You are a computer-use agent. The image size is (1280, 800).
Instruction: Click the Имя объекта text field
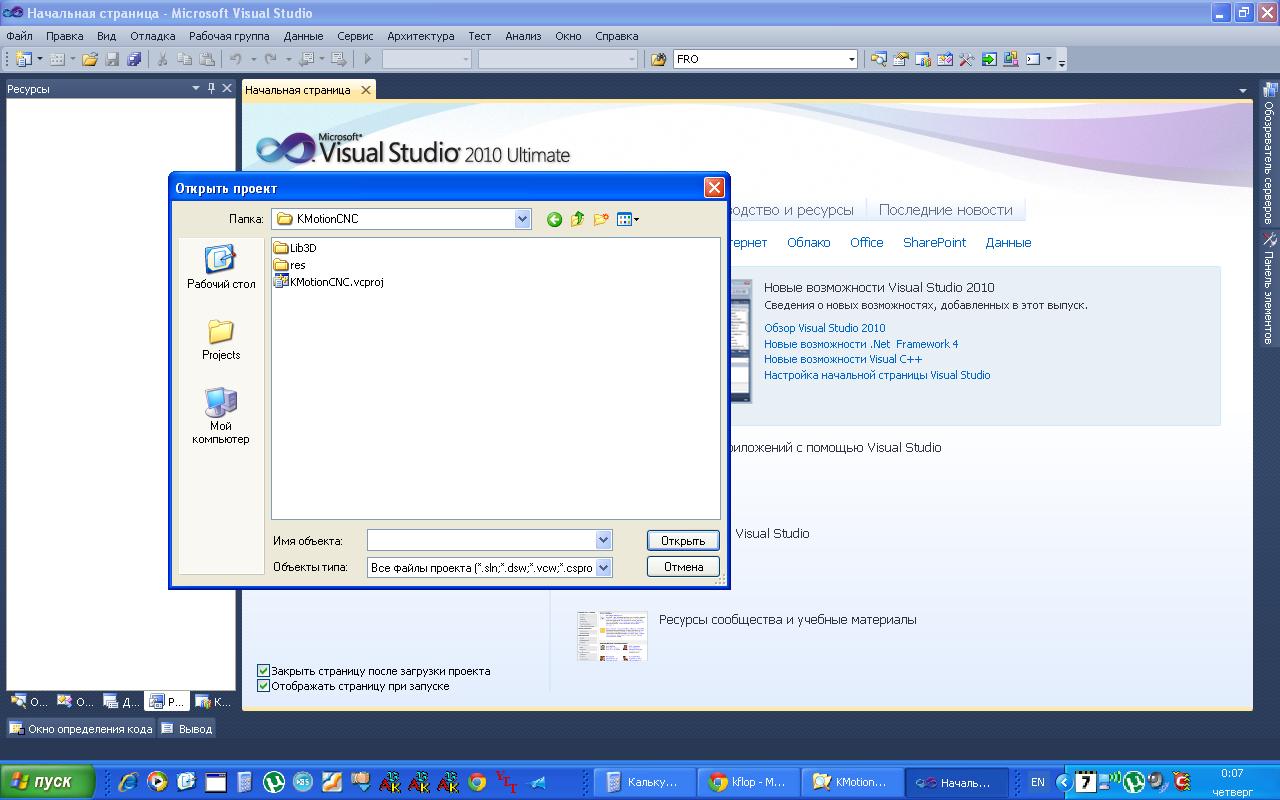(482, 540)
